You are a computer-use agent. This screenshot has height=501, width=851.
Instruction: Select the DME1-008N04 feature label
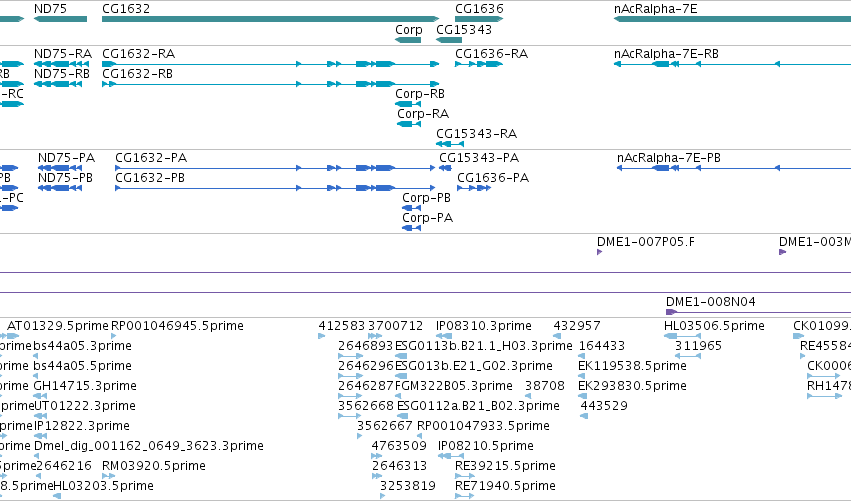[710, 302]
